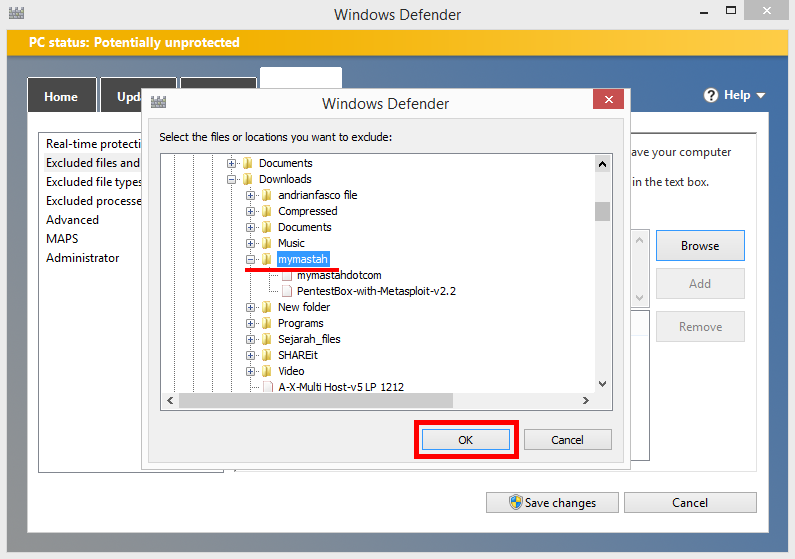The width and height of the screenshot is (795, 559).
Task: Open Excluded processes settings
Action: point(93,201)
